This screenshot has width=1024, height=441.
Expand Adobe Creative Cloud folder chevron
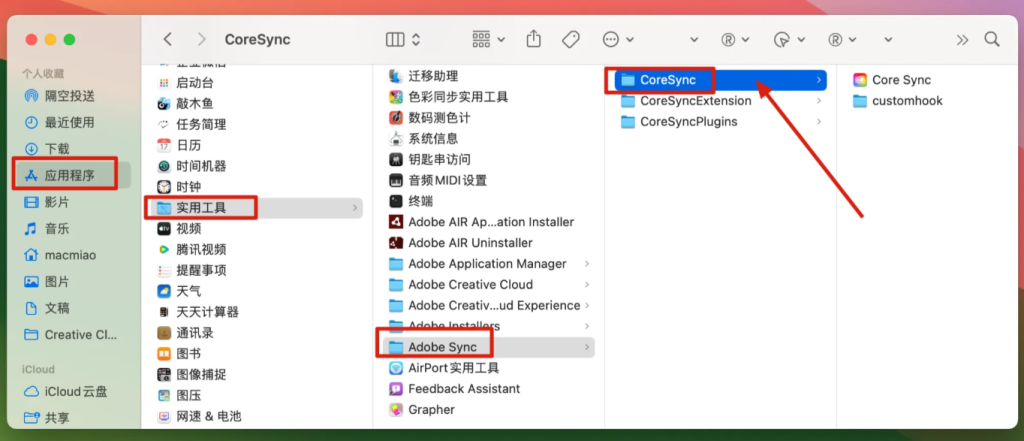[x=587, y=285]
